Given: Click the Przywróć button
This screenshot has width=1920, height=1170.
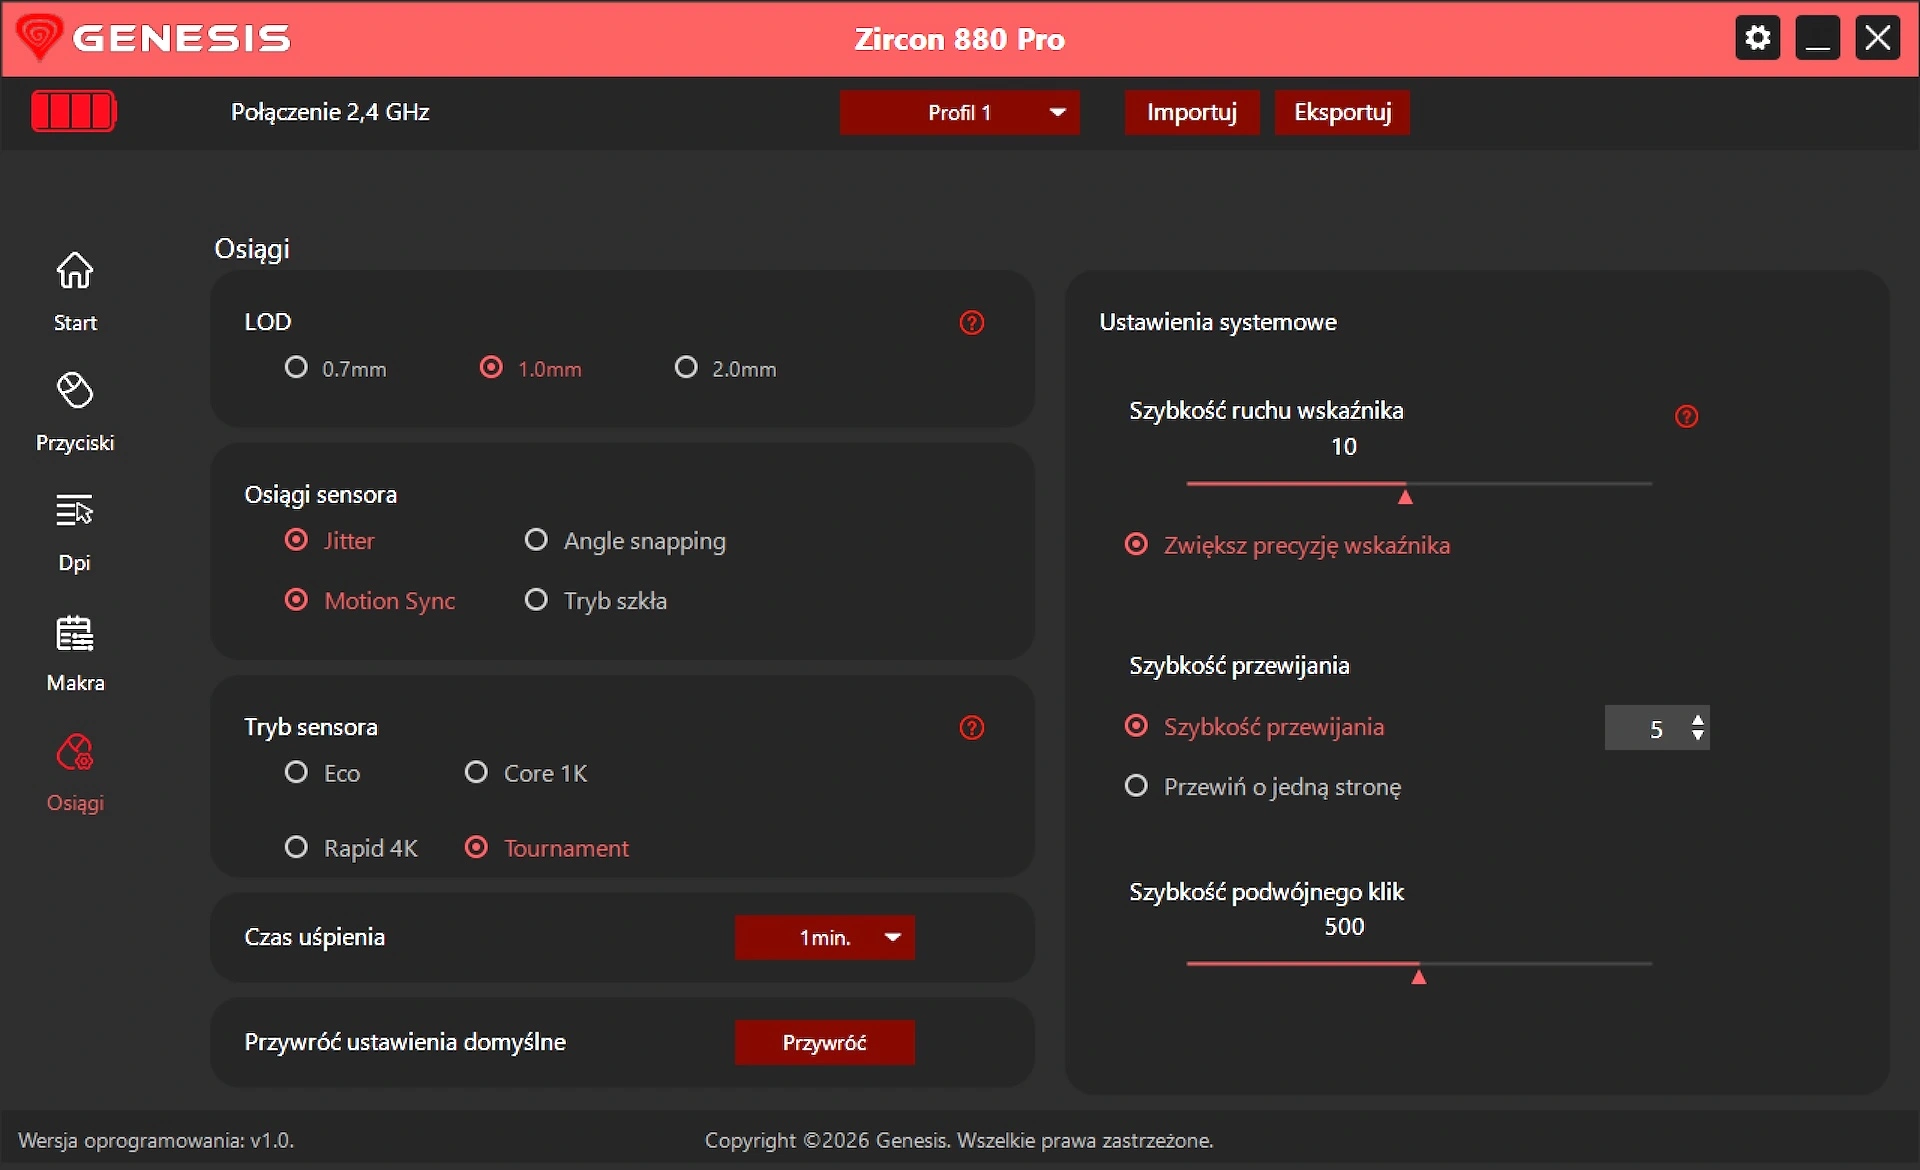Looking at the screenshot, I should pyautogui.click(x=825, y=1042).
